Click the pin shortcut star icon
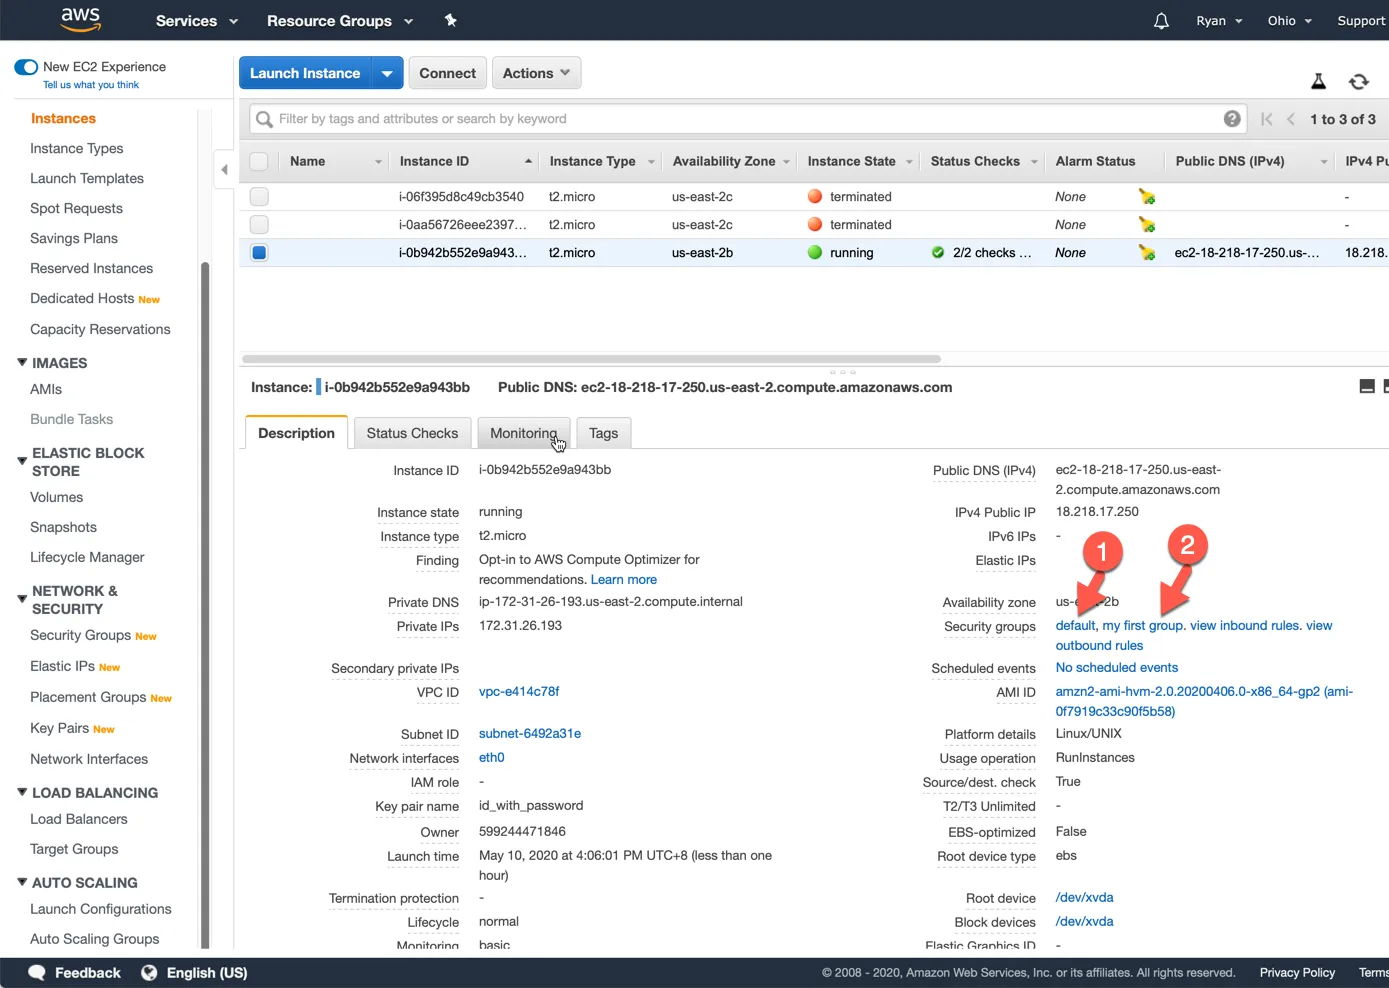Screen dimensions: 1389x988 pyautogui.click(x=451, y=20)
